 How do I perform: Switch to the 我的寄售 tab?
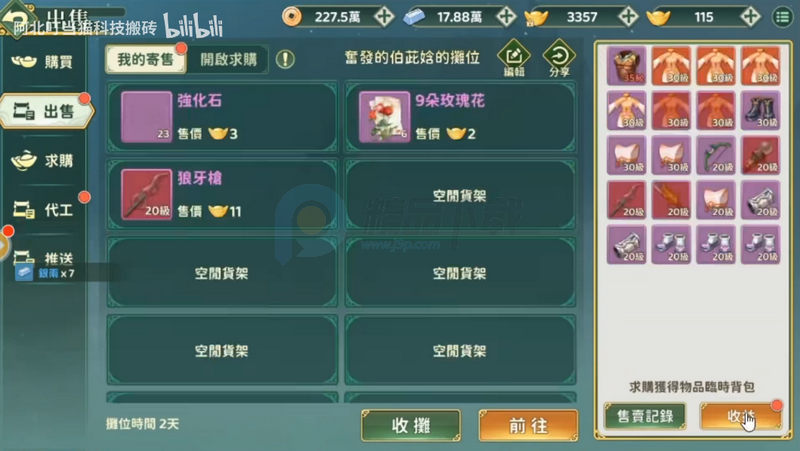[x=145, y=60]
